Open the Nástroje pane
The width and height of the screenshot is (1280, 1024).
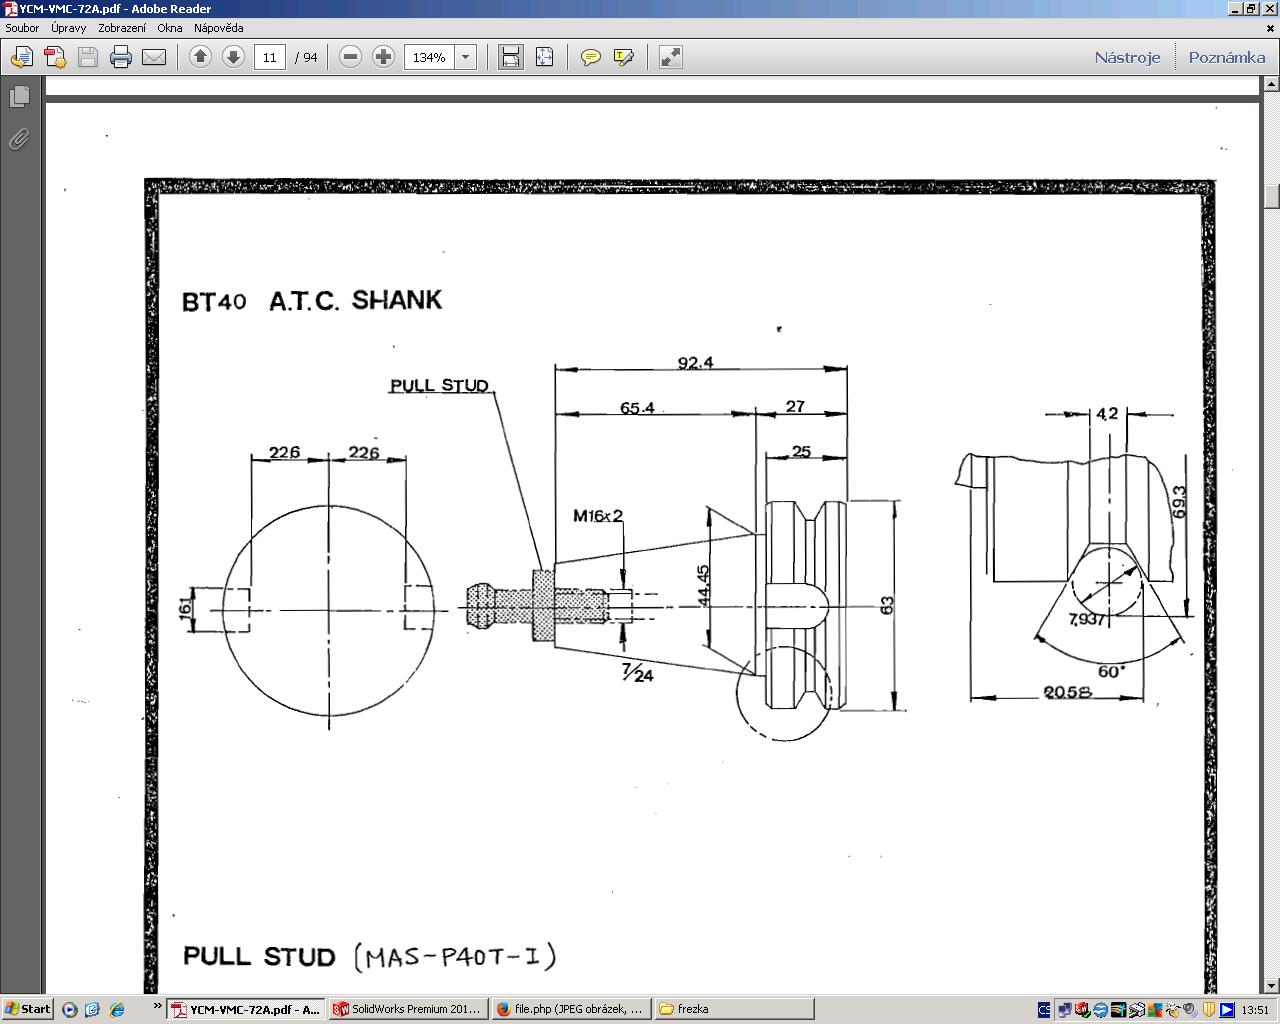coord(1127,57)
